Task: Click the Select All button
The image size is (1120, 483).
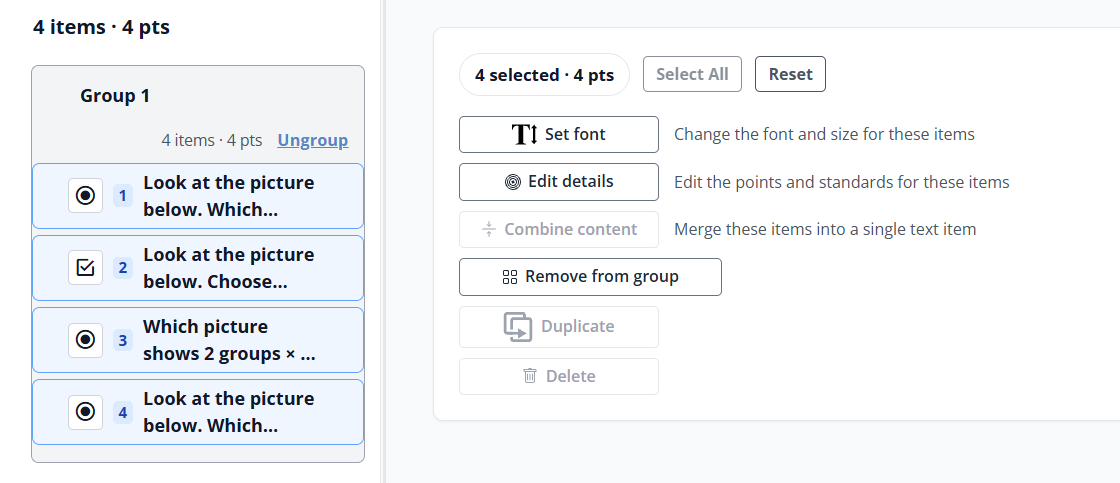Action: [x=692, y=74]
